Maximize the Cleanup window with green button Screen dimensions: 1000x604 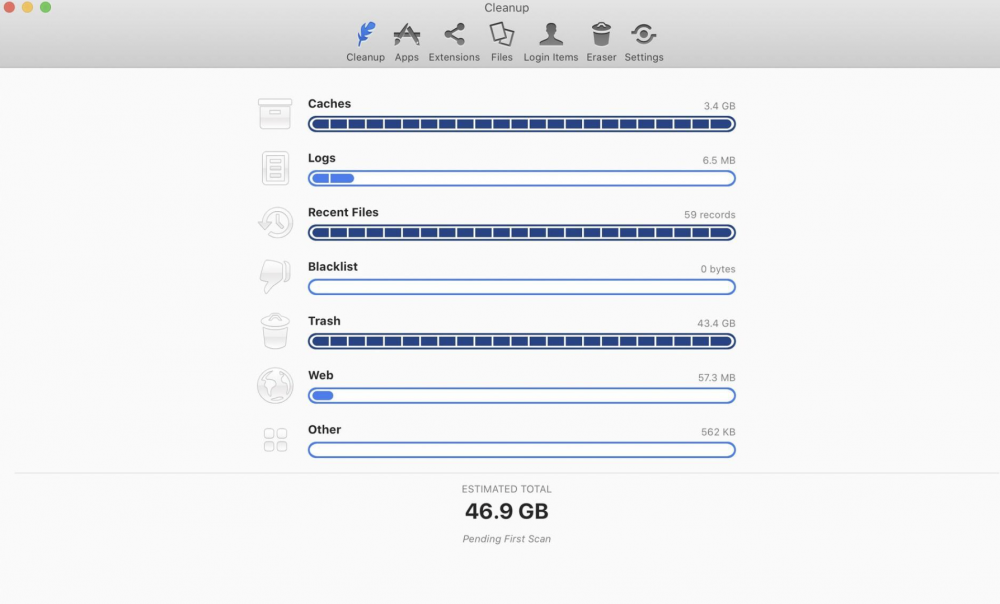pyautogui.click(x=45, y=7)
